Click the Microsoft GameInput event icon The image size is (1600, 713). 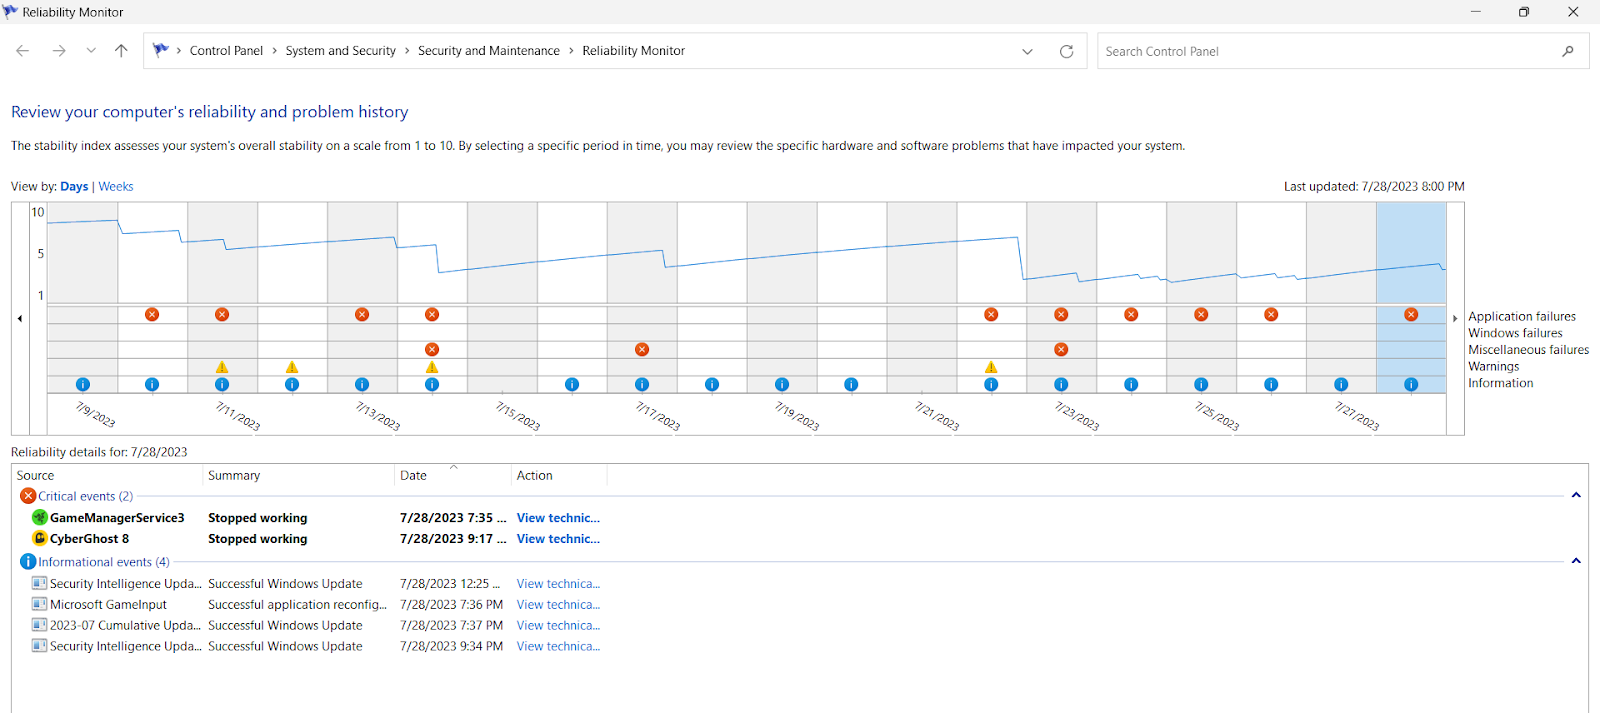(39, 605)
